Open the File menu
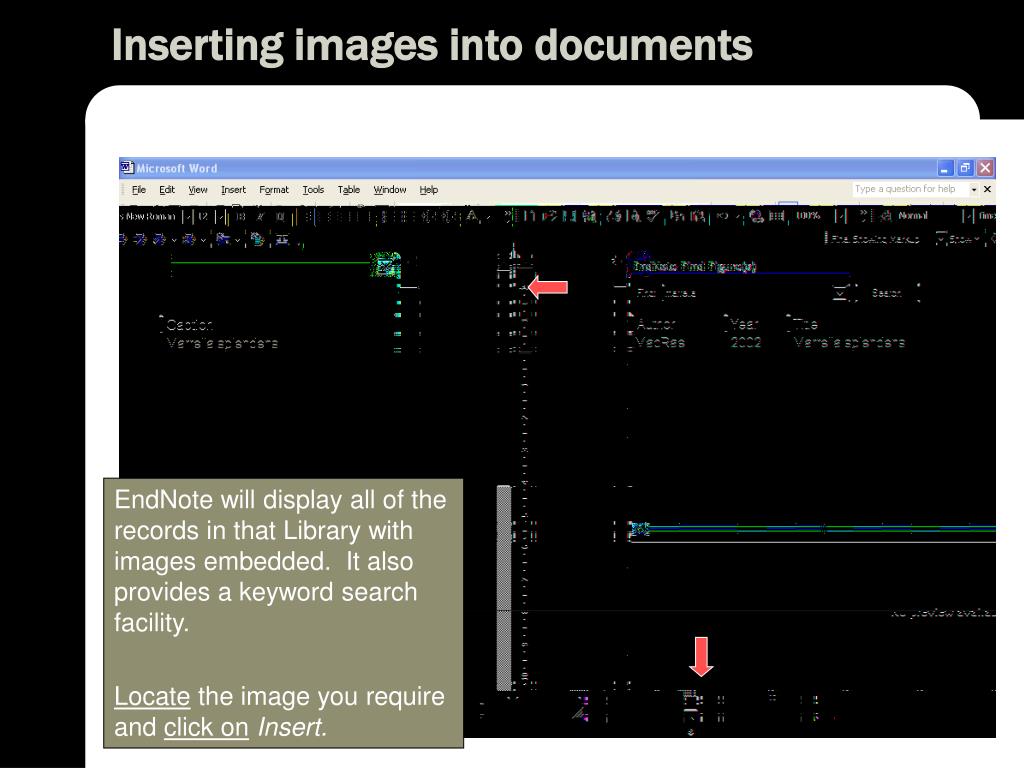1024x768 pixels. pyautogui.click(x=138, y=189)
